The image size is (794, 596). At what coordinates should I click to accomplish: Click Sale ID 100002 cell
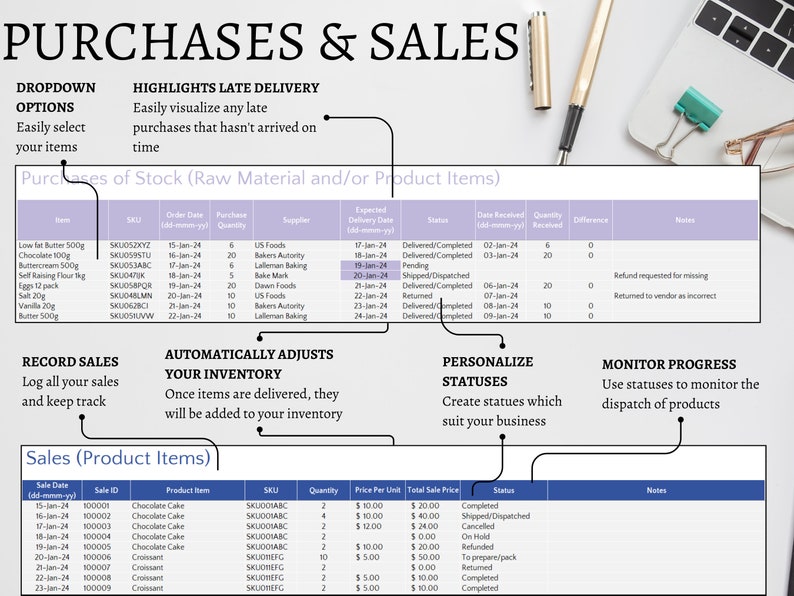tap(97, 516)
